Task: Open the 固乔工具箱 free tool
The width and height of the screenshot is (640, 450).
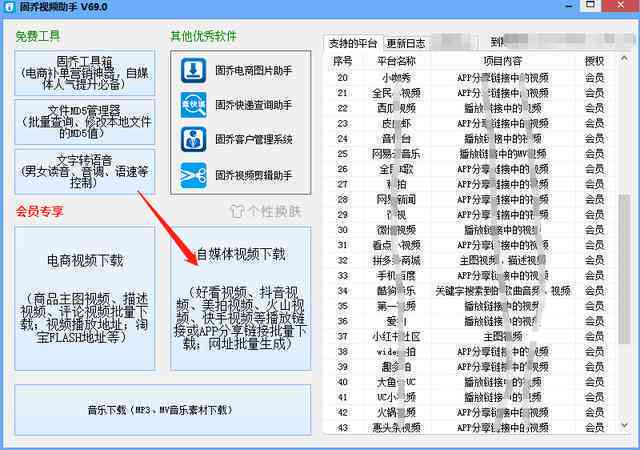Action: tap(85, 73)
